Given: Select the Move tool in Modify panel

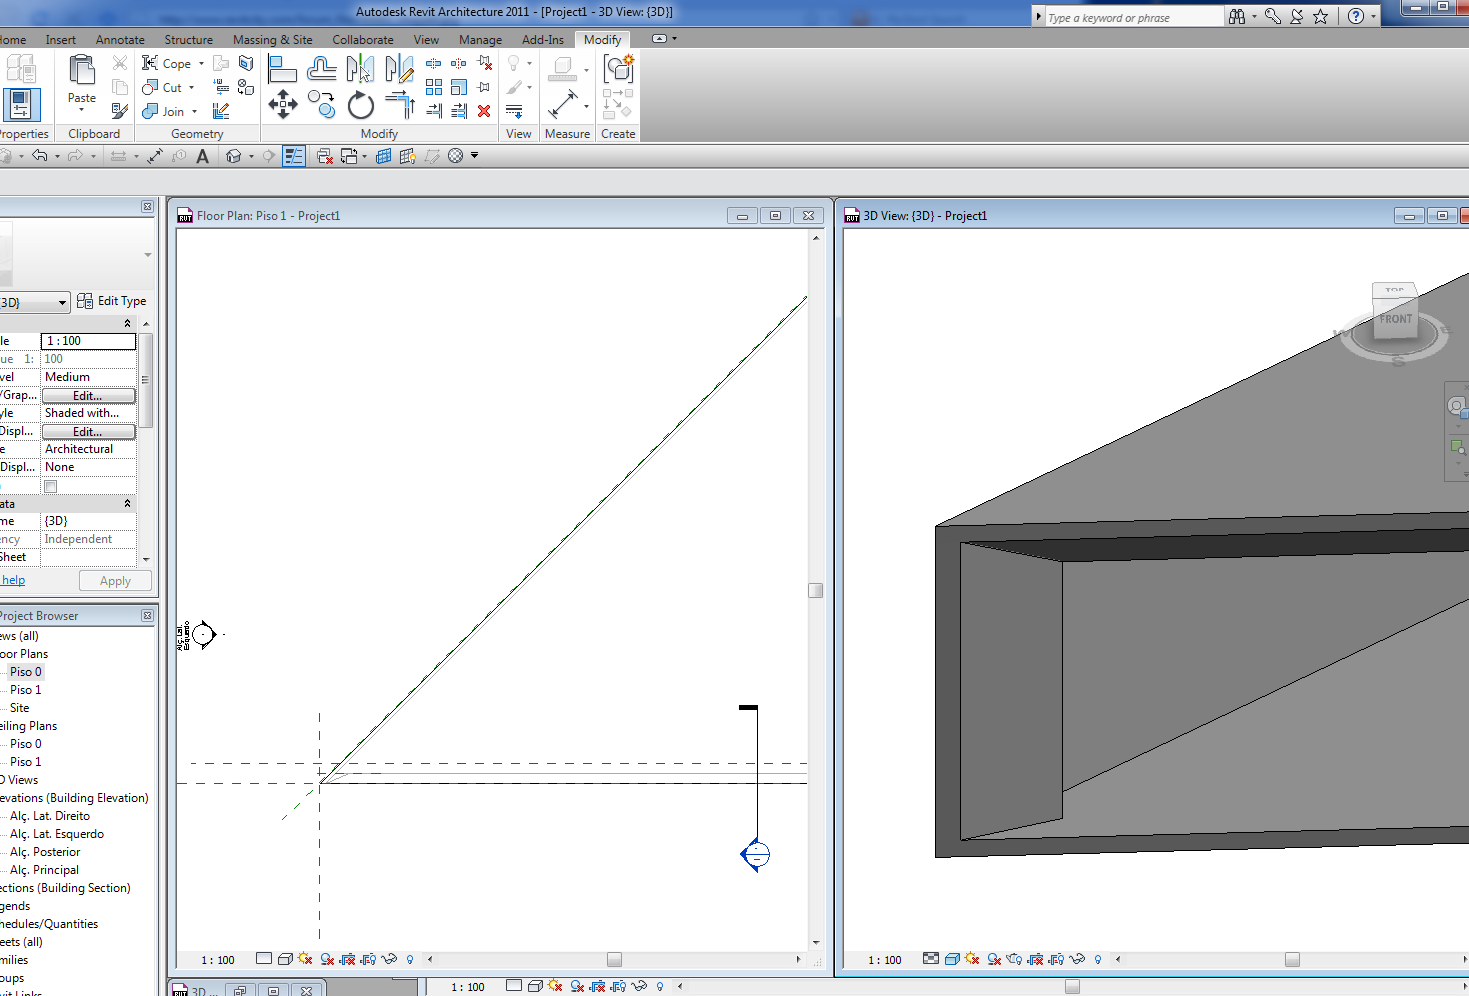Looking at the screenshot, I should click(x=283, y=104).
